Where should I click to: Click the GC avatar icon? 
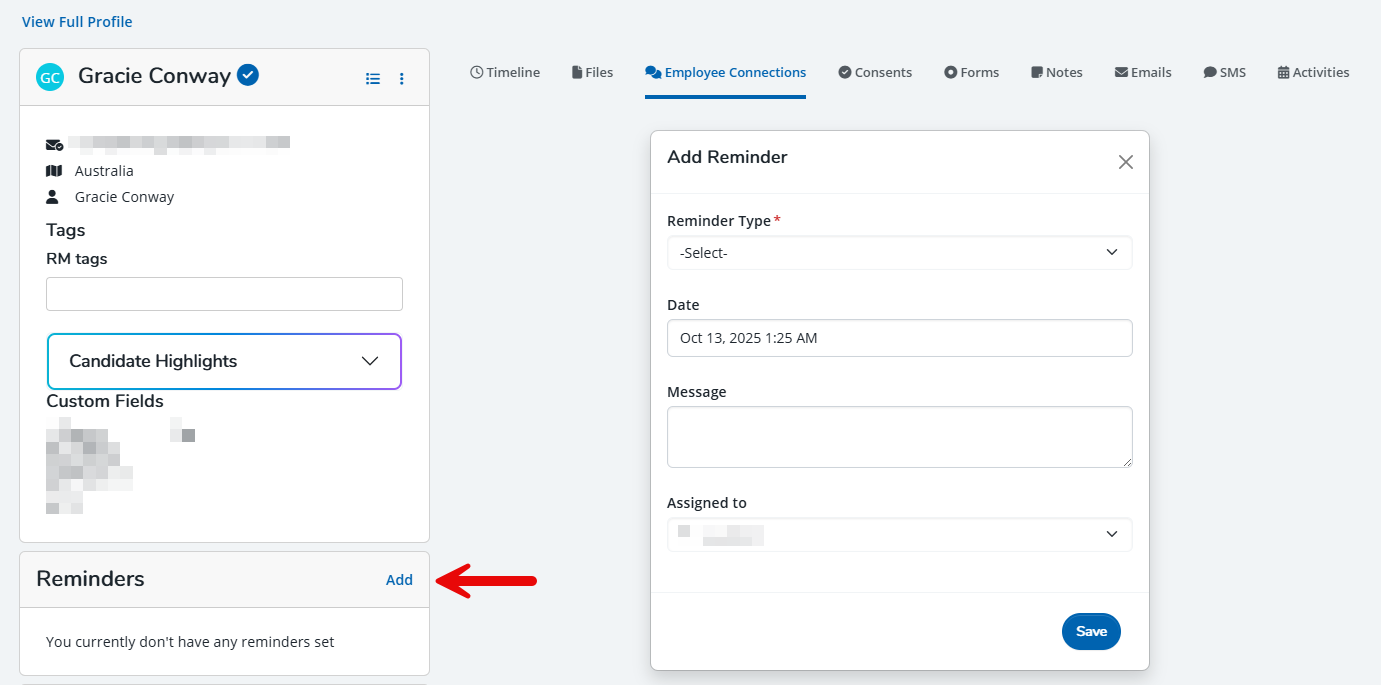[x=50, y=77]
